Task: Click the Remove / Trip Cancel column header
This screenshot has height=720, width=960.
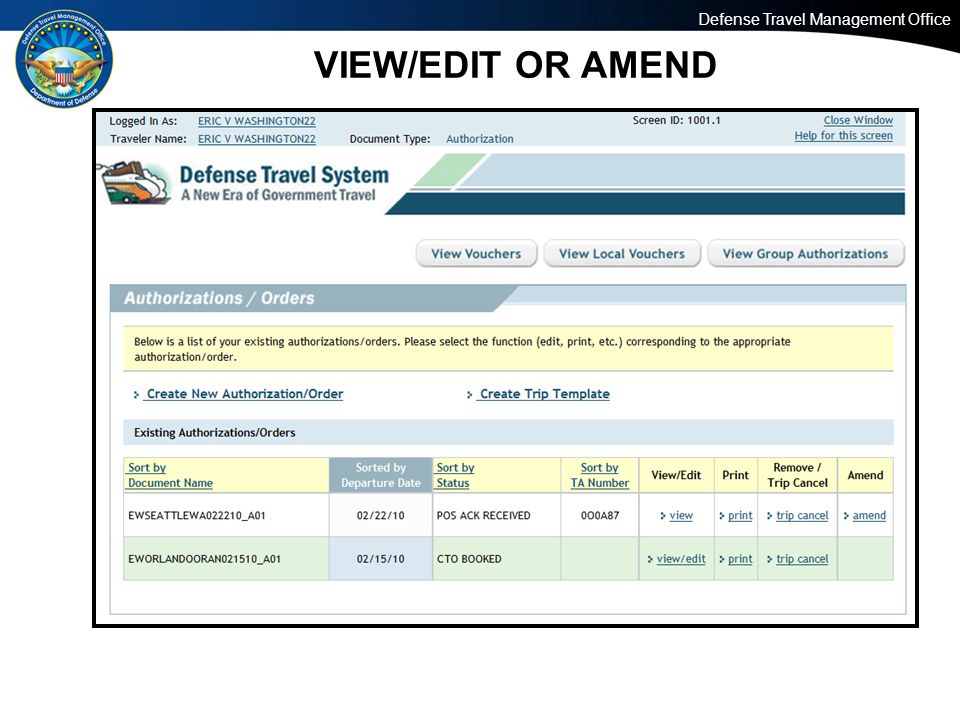Action: (x=797, y=475)
